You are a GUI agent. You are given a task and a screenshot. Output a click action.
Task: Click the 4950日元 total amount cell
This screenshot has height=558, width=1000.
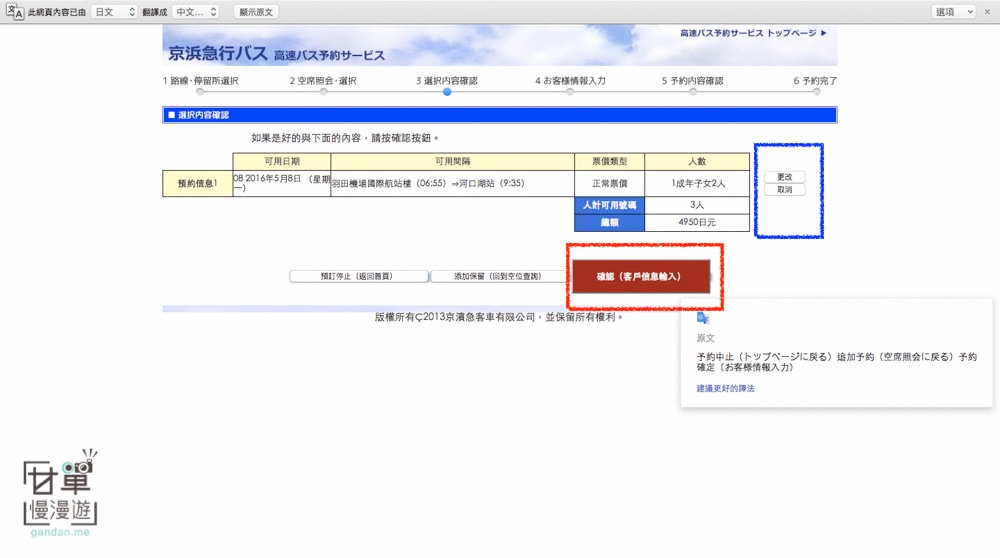[697, 222]
